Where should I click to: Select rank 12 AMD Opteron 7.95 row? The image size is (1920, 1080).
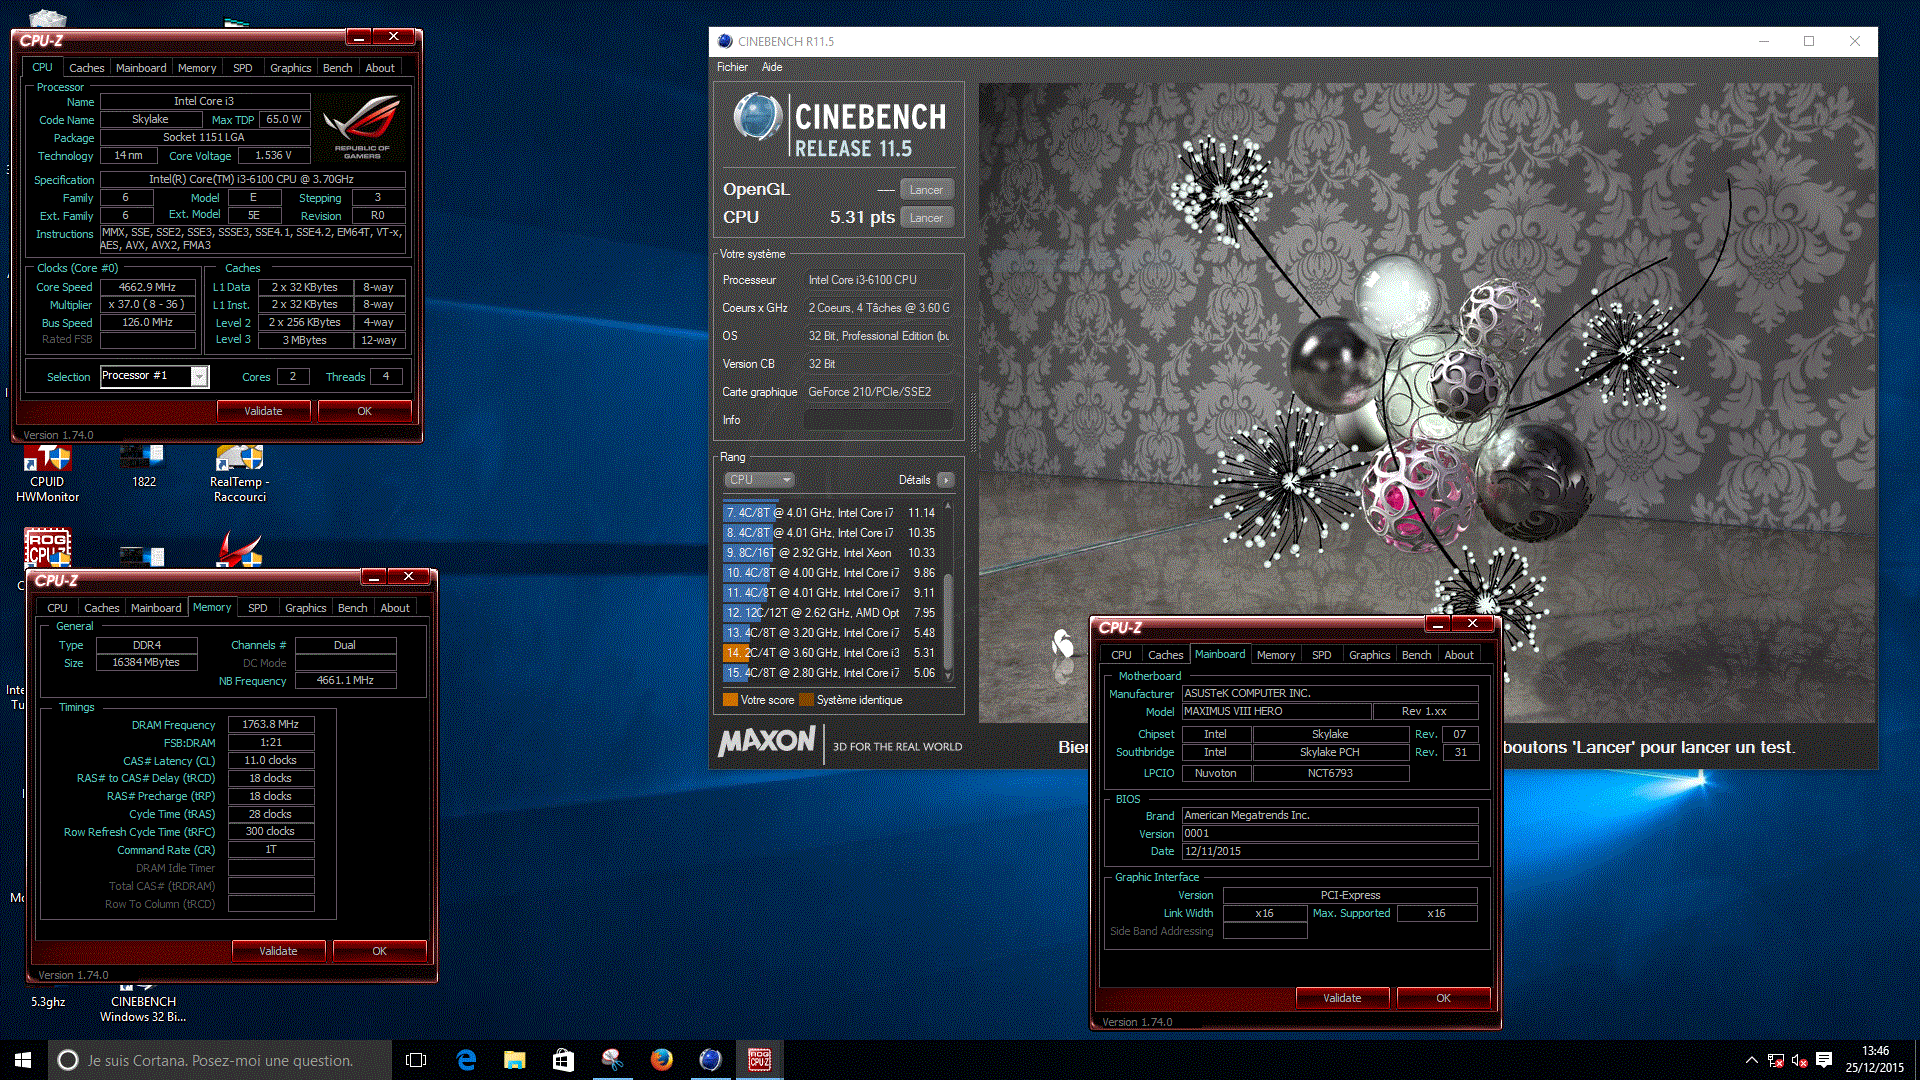point(831,613)
